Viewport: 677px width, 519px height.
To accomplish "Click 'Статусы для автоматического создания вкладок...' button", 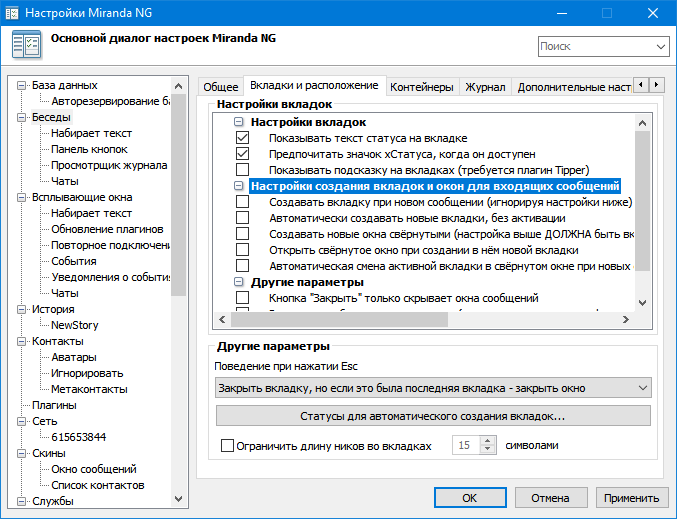I will (x=433, y=415).
